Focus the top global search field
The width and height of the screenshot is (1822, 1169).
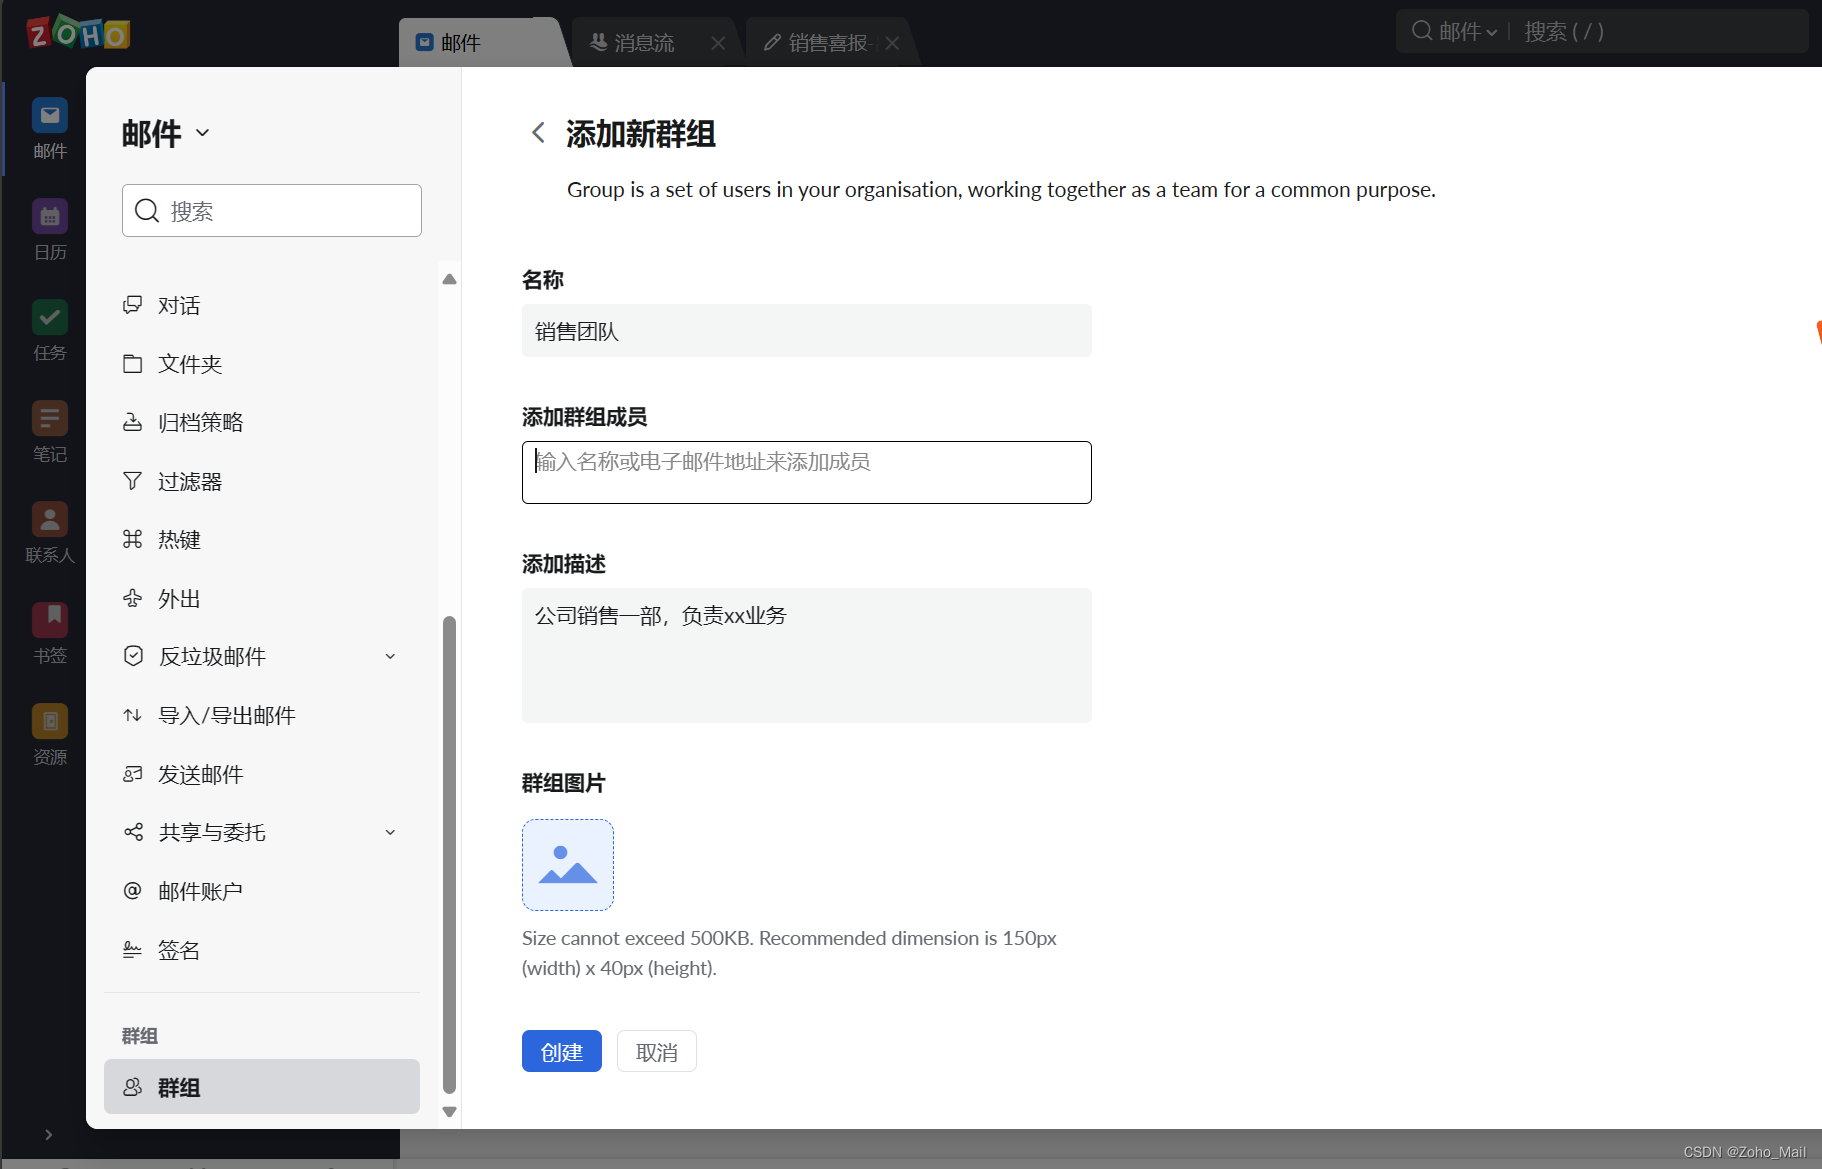click(x=1662, y=32)
